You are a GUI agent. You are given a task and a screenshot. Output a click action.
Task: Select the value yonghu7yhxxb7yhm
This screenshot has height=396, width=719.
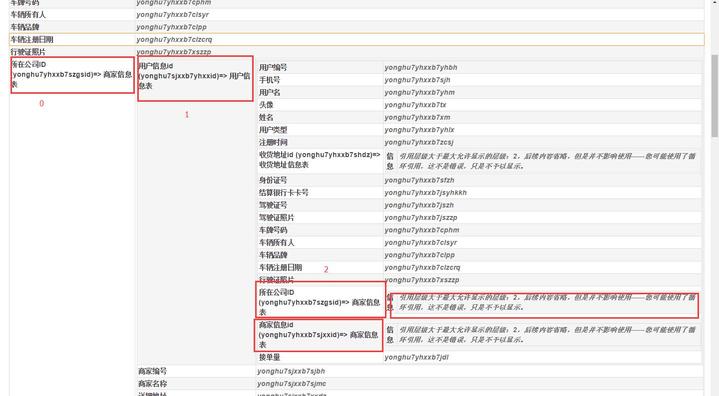pos(420,92)
